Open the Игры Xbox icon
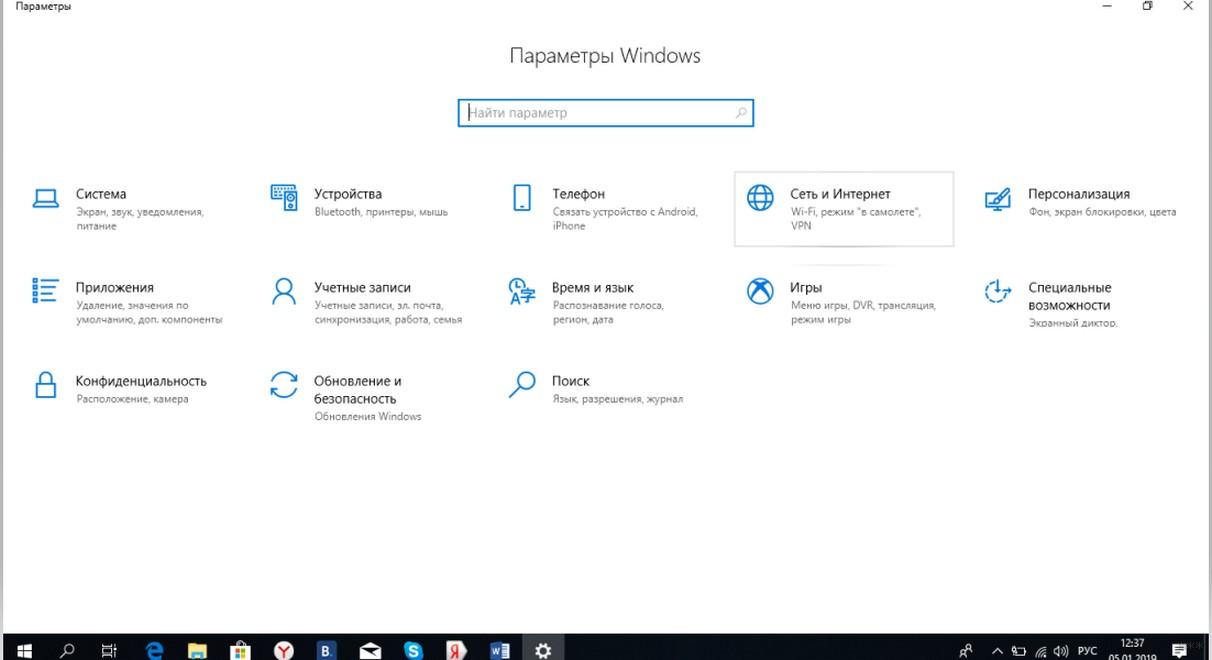 [x=760, y=291]
